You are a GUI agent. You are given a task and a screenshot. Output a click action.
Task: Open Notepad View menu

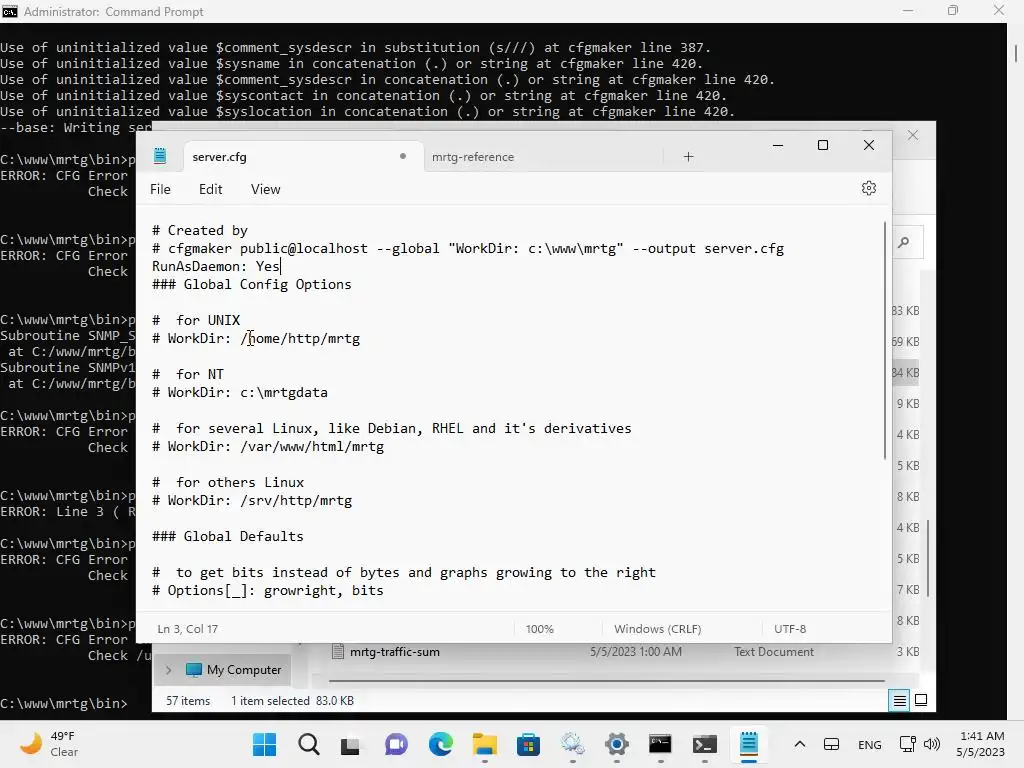click(265, 189)
